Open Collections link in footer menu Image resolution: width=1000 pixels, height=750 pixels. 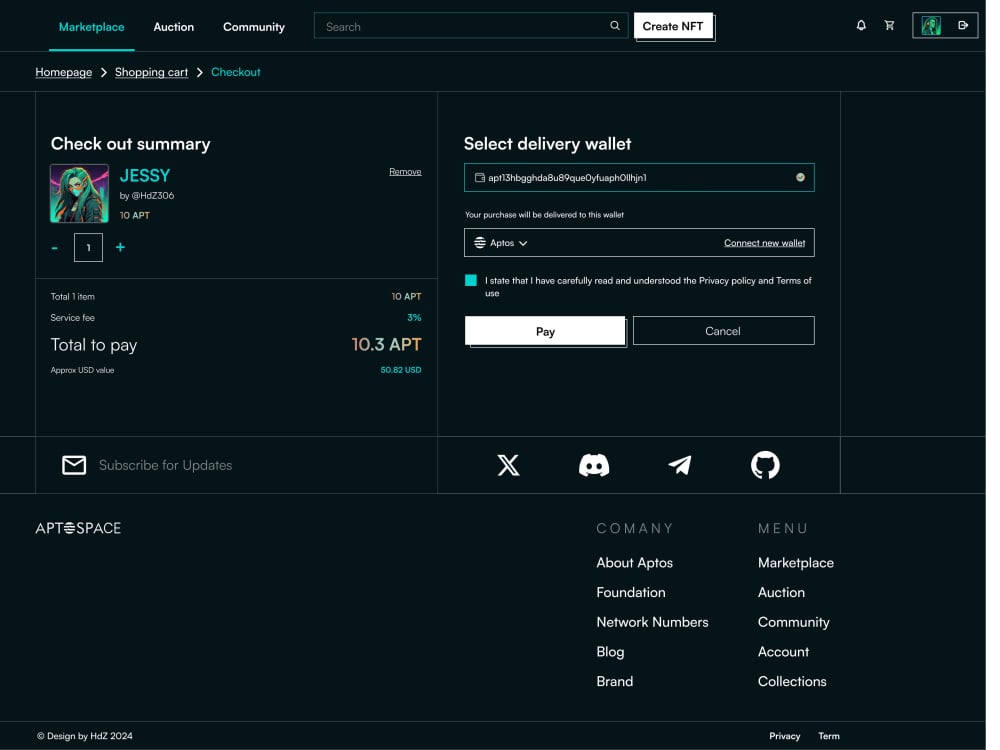792,682
